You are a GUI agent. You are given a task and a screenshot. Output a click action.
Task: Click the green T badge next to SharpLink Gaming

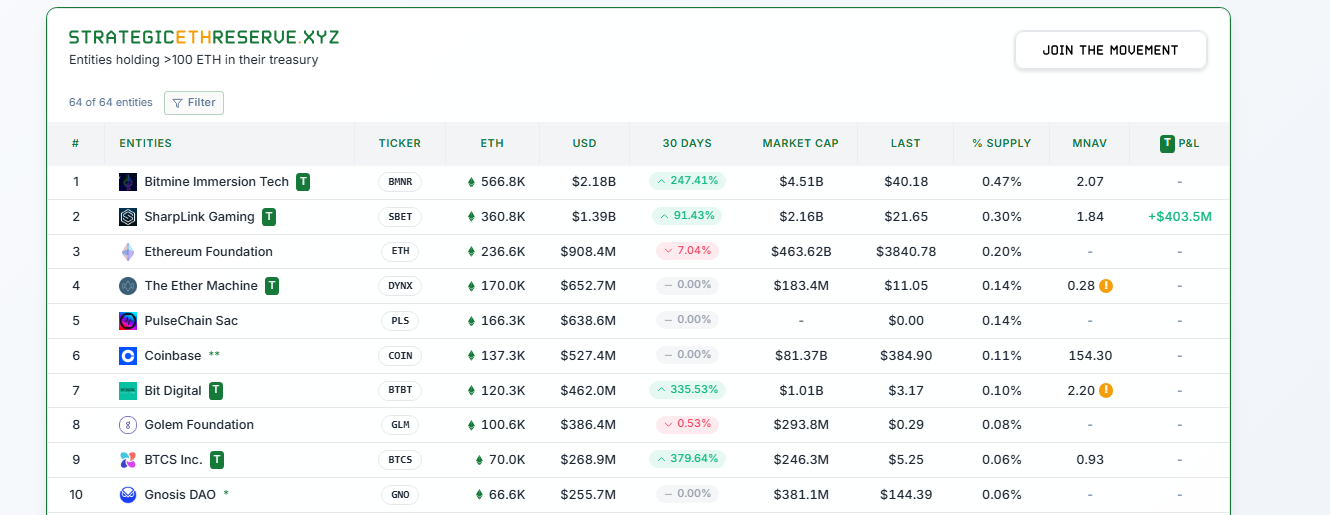(269, 217)
